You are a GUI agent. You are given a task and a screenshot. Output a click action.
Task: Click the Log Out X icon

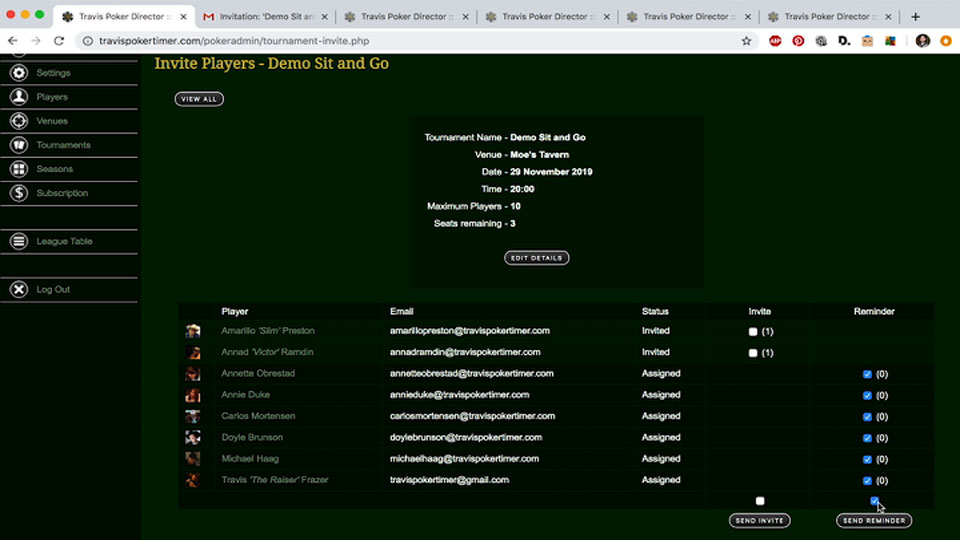coord(18,289)
